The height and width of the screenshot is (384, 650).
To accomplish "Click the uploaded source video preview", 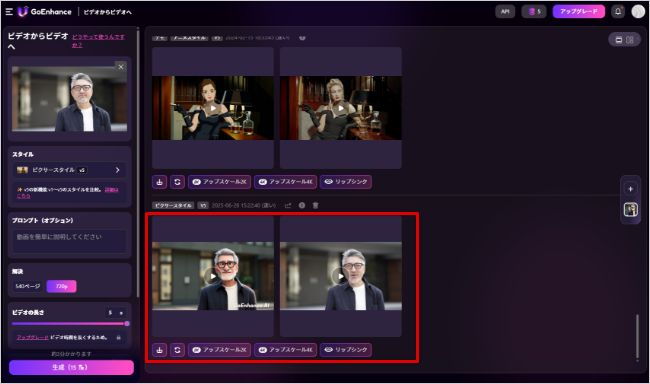I will [x=69, y=99].
